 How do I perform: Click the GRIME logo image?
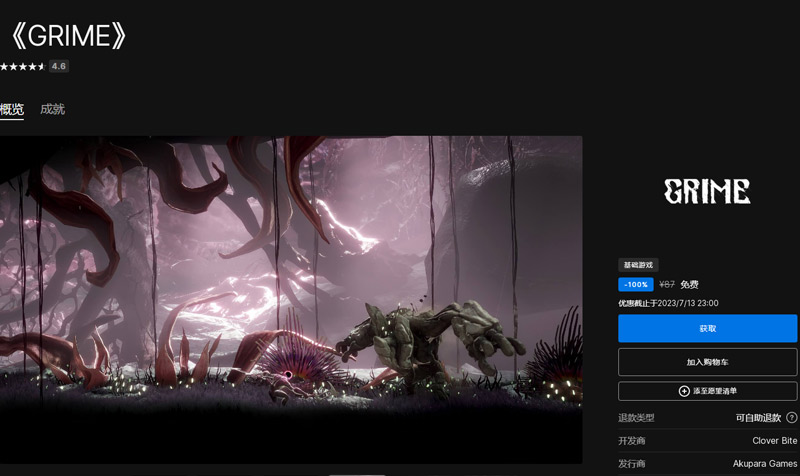(x=707, y=191)
